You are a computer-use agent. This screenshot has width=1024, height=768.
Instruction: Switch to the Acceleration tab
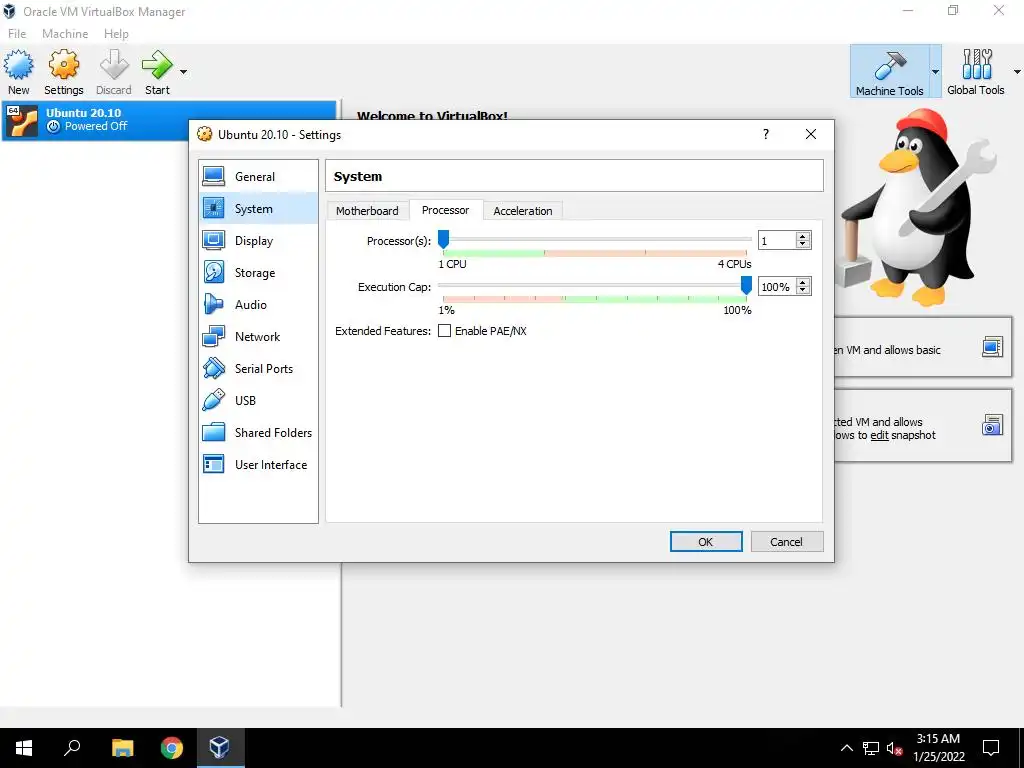[522, 210]
